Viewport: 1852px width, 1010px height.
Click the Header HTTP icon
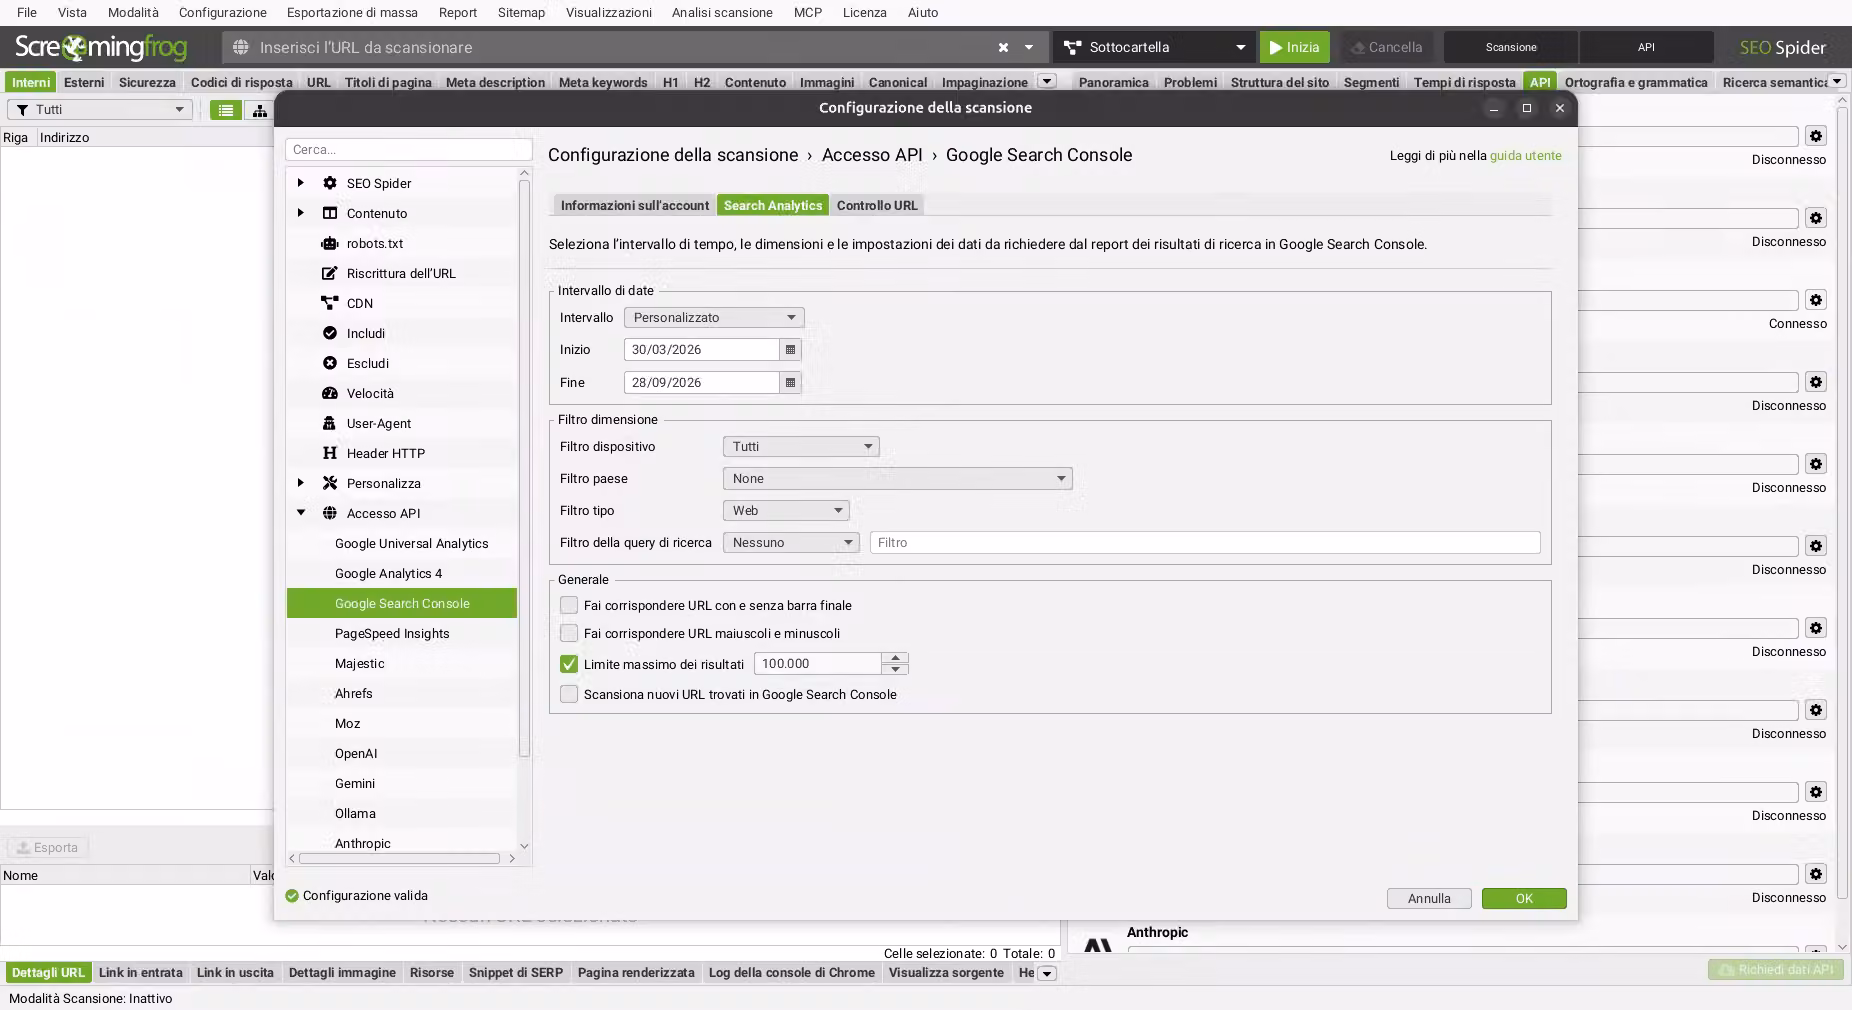point(329,453)
